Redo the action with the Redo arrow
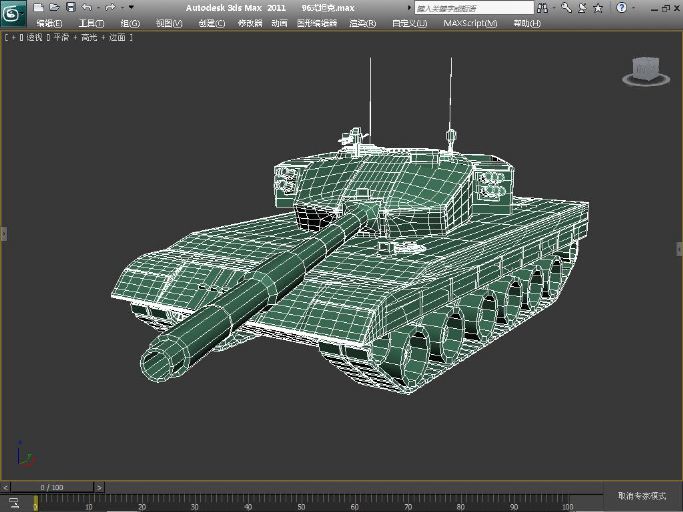The width and height of the screenshot is (683, 512). [110, 7]
